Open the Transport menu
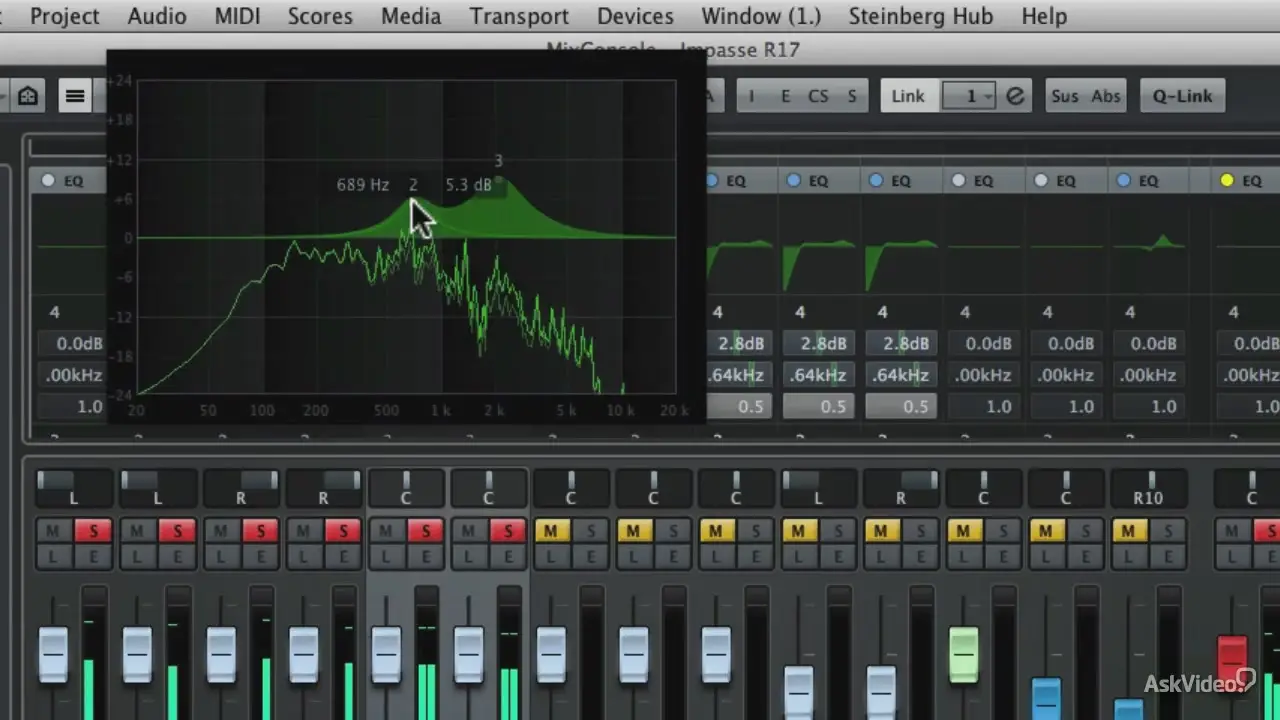Image resolution: width=1280 pixels, height=720 pixels. pos(519,16)
